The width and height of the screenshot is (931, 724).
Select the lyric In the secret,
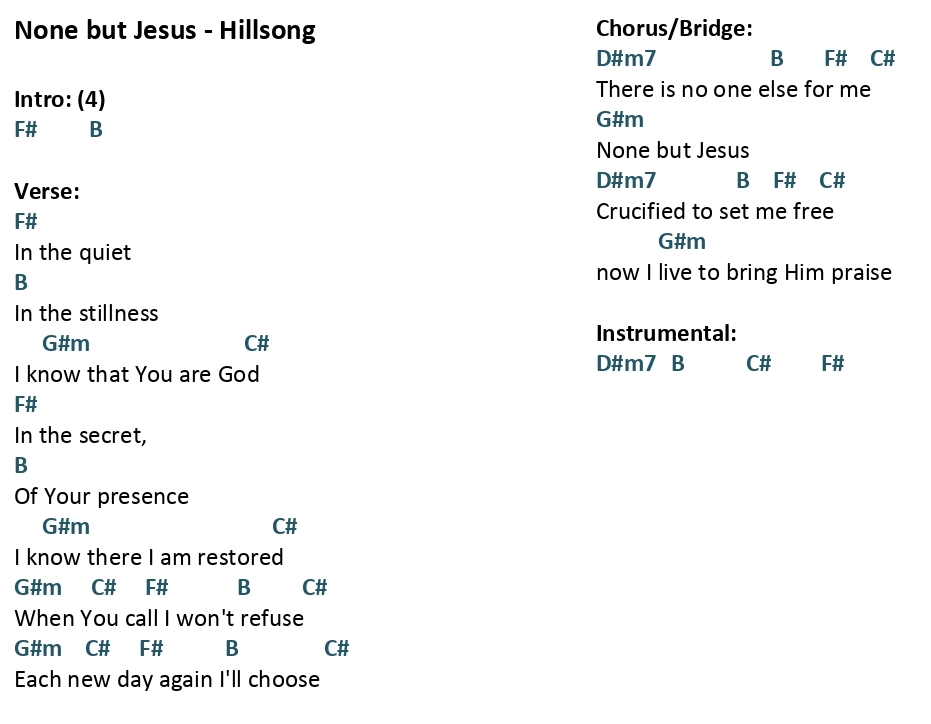click(80, 435)
